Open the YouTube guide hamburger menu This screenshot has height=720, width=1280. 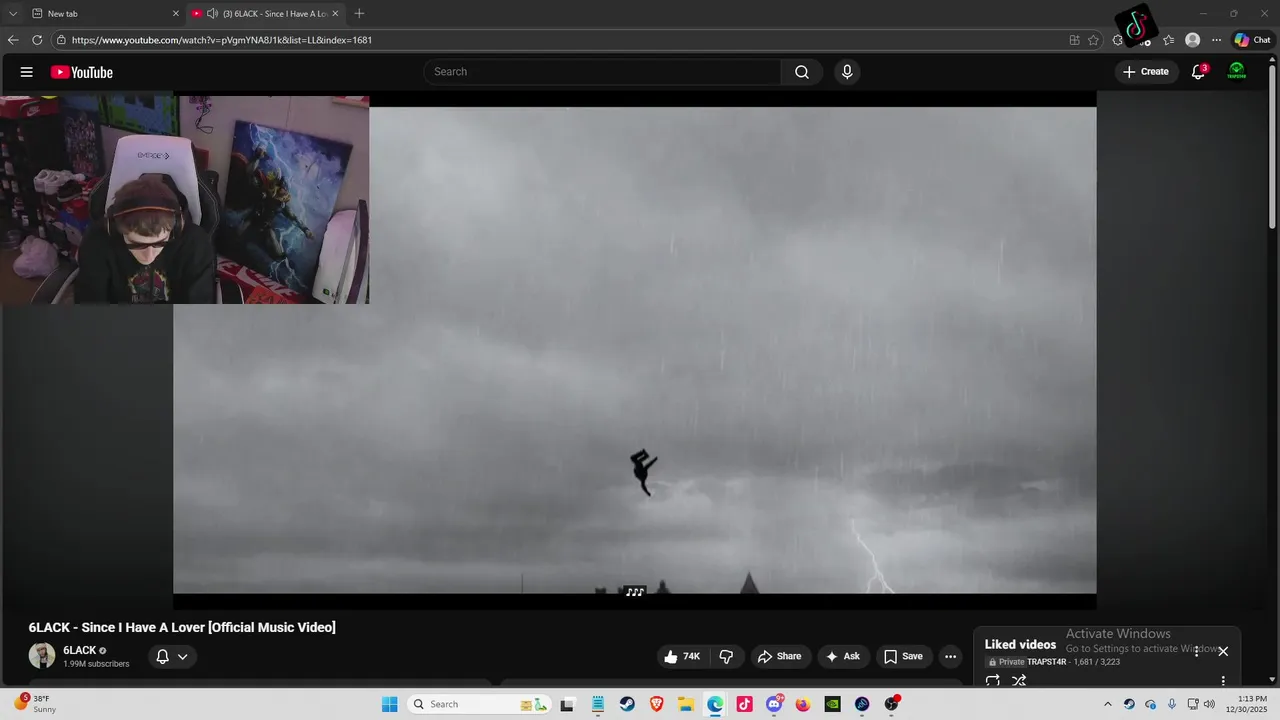pyautogui.click(x=27, y=72)
